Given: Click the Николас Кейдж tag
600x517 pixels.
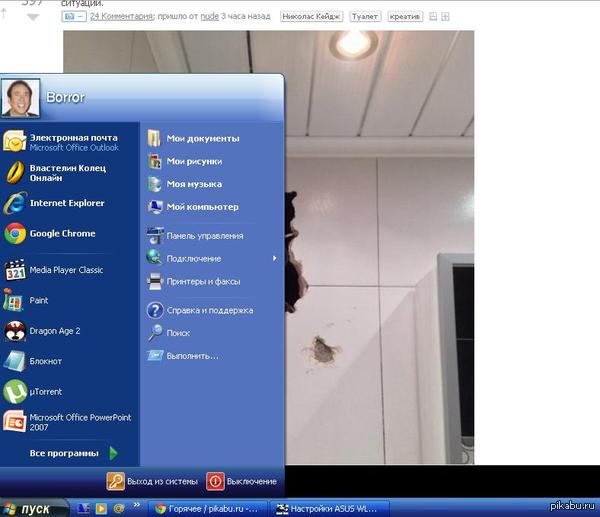Looking at the screenshot, I should tap(311, 16).
